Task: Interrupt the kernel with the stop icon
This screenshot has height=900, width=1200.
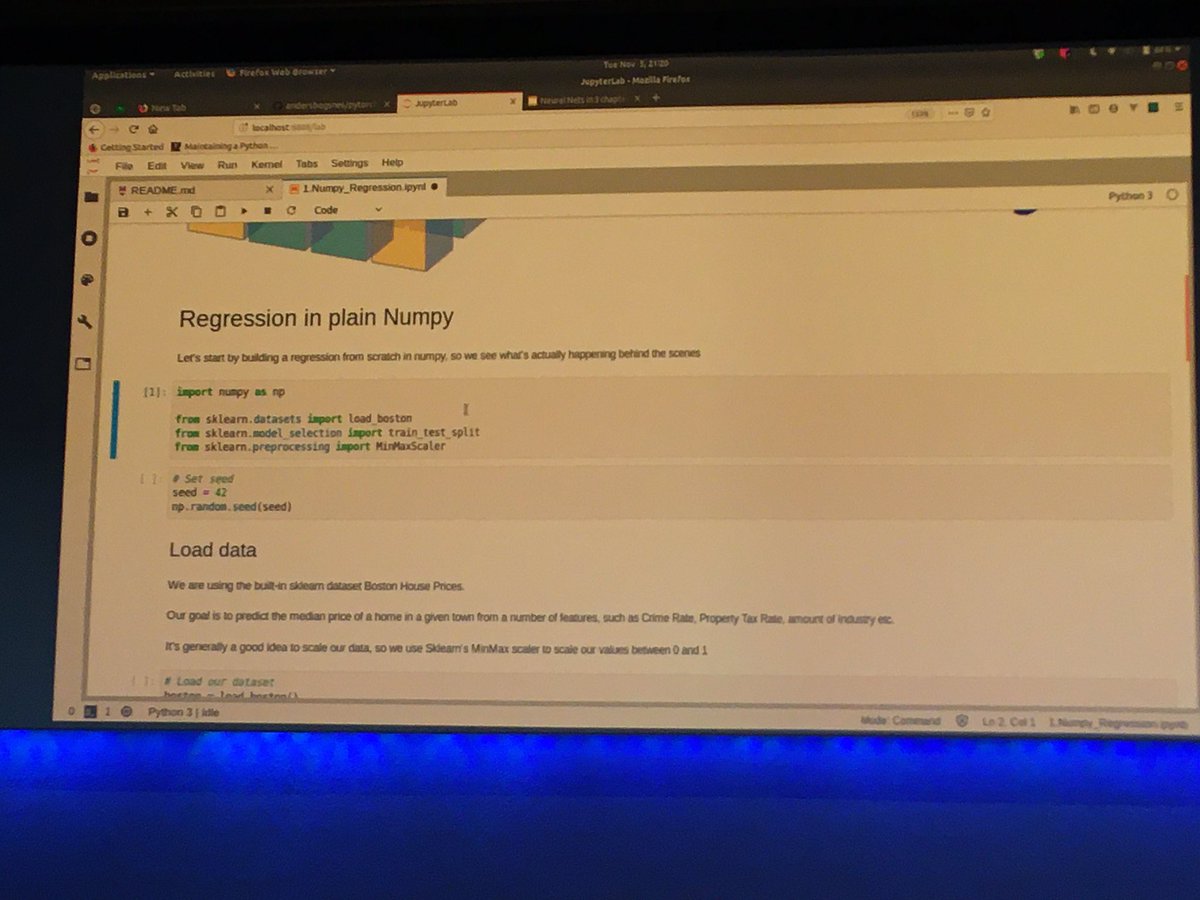Action: tap(267, 211)
